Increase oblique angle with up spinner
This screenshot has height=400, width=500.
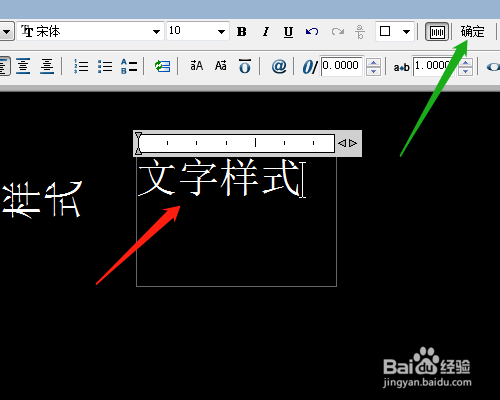point(373,62)
